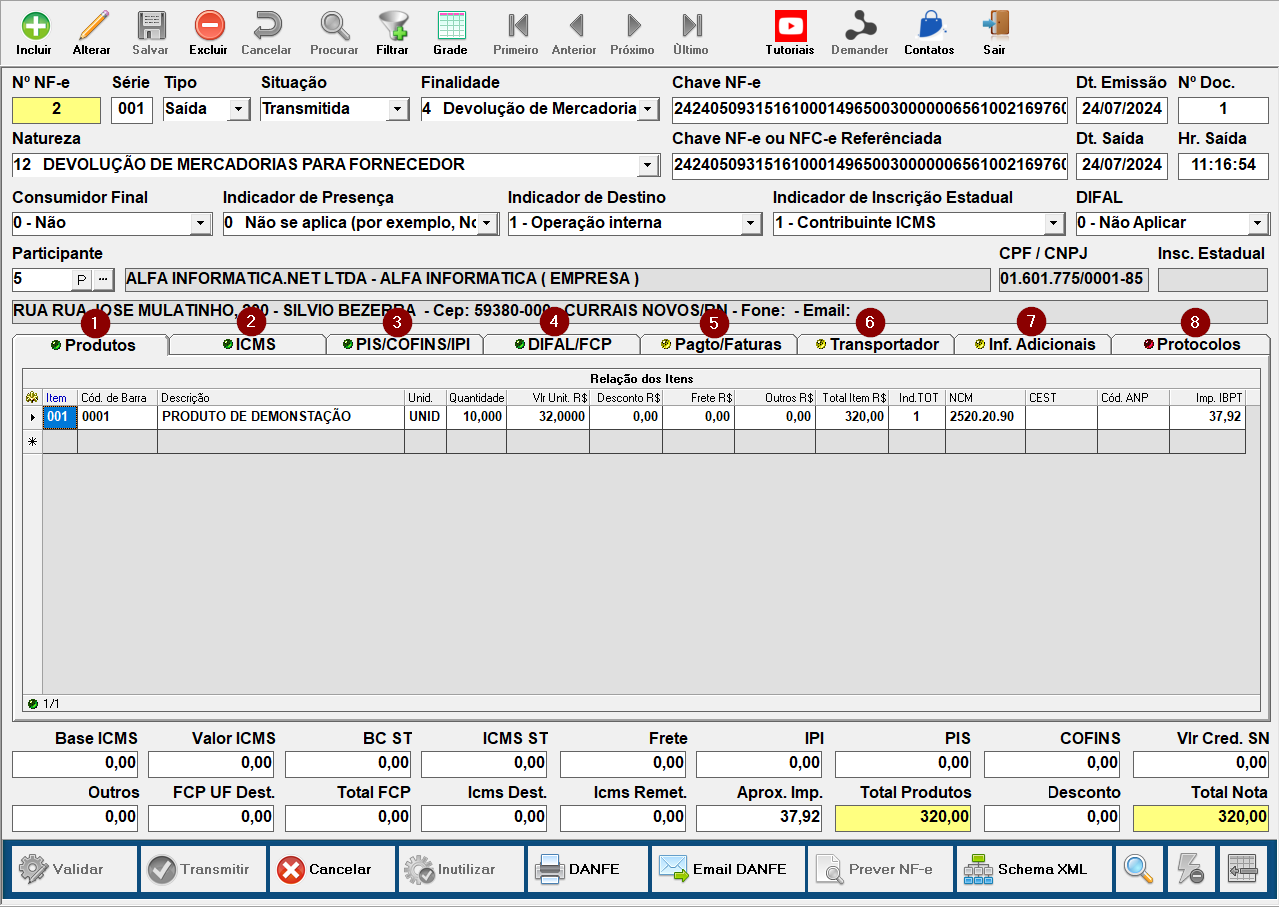
Task: Click the Chave NF-e input field
Action: [869, 109]
